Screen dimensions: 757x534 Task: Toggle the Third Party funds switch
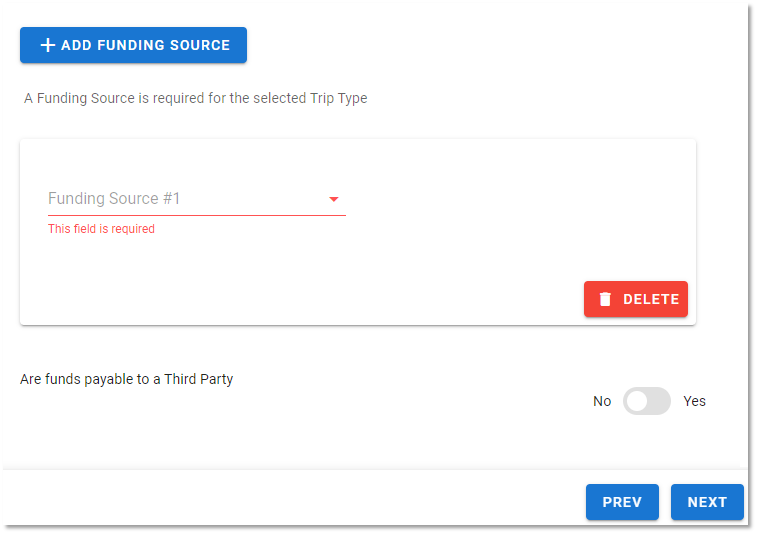646,401
